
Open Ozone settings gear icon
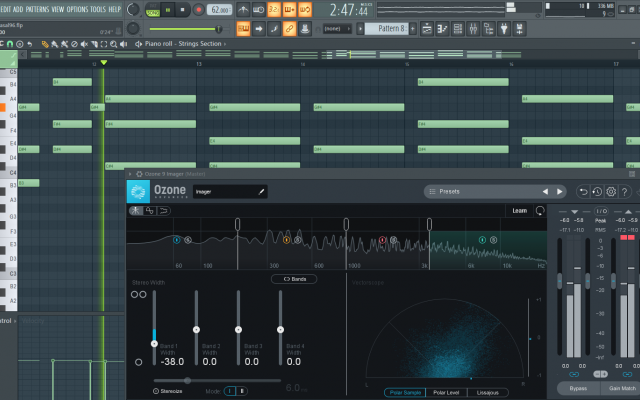coord(611,191)
